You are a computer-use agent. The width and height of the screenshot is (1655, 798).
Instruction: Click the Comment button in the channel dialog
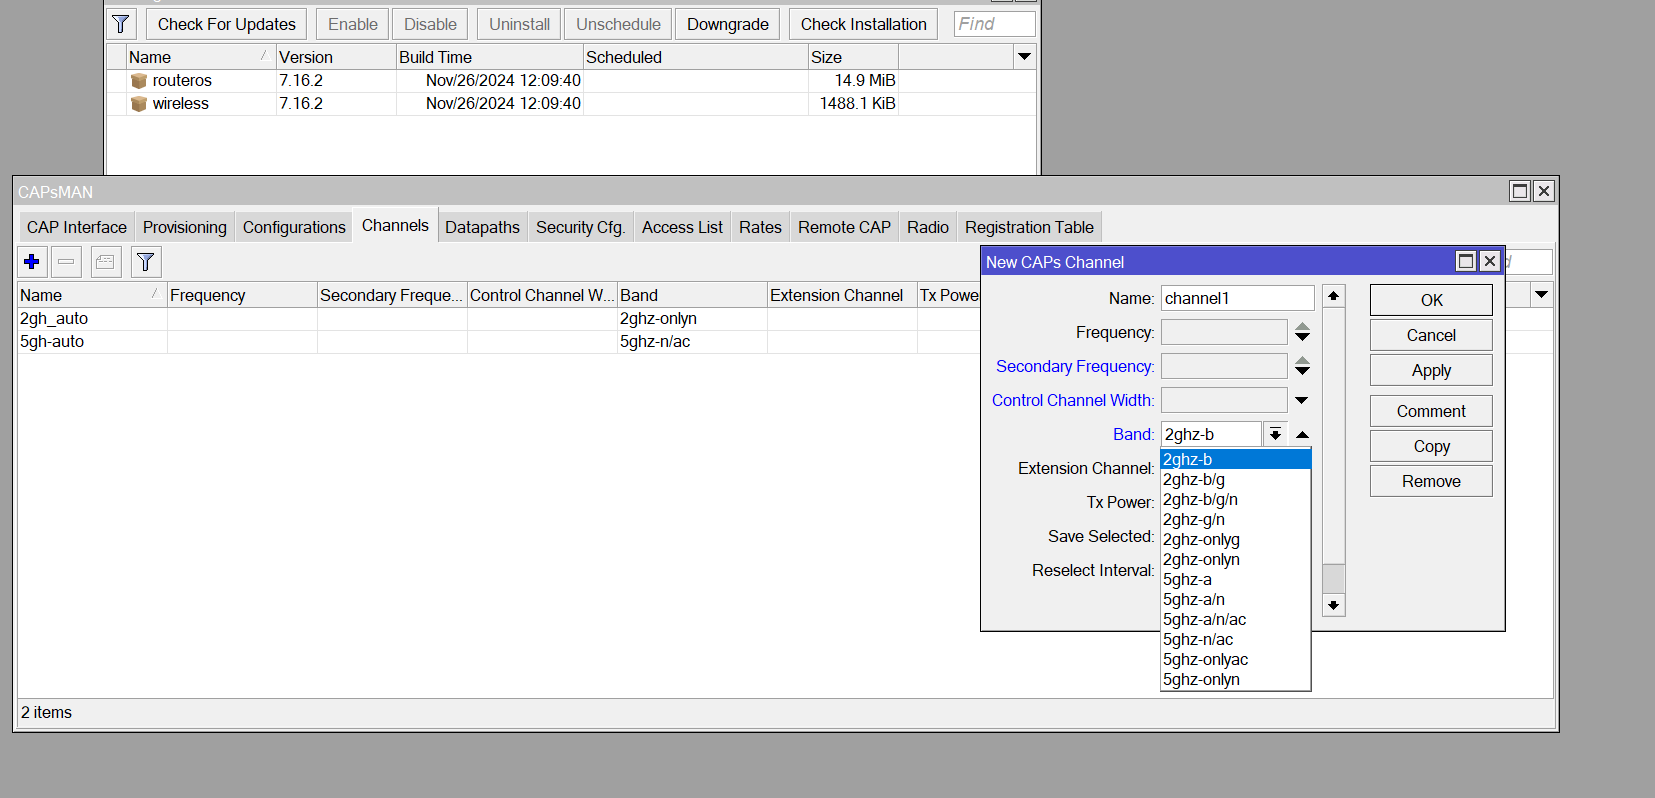[1431, 411]
